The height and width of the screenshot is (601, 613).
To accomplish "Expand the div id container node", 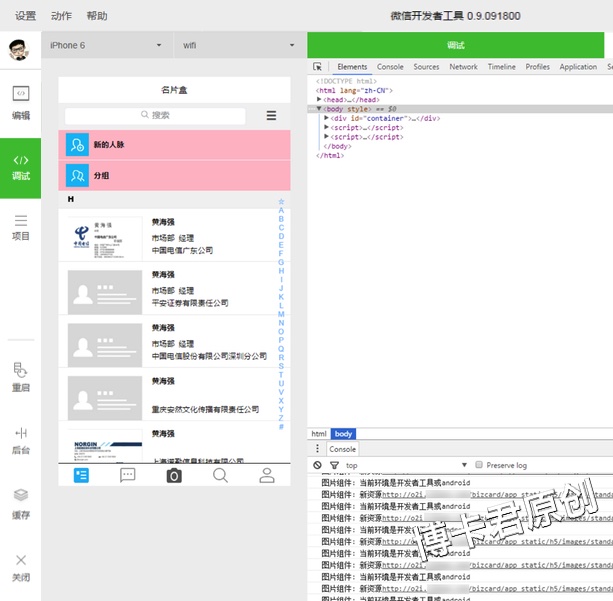I will pos(326,118).
